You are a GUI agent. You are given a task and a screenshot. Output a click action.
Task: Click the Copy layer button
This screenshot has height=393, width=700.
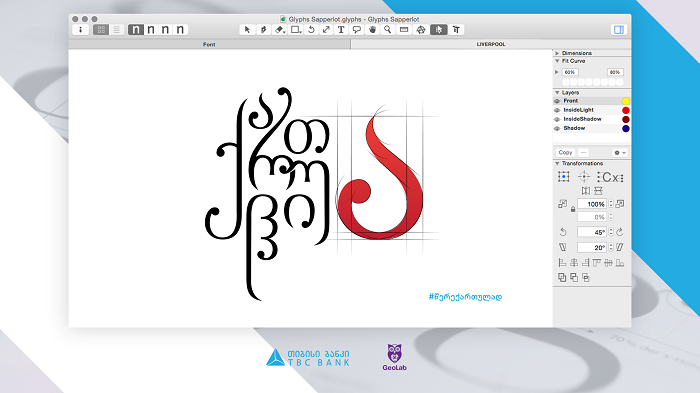click(x=565, y=153)
